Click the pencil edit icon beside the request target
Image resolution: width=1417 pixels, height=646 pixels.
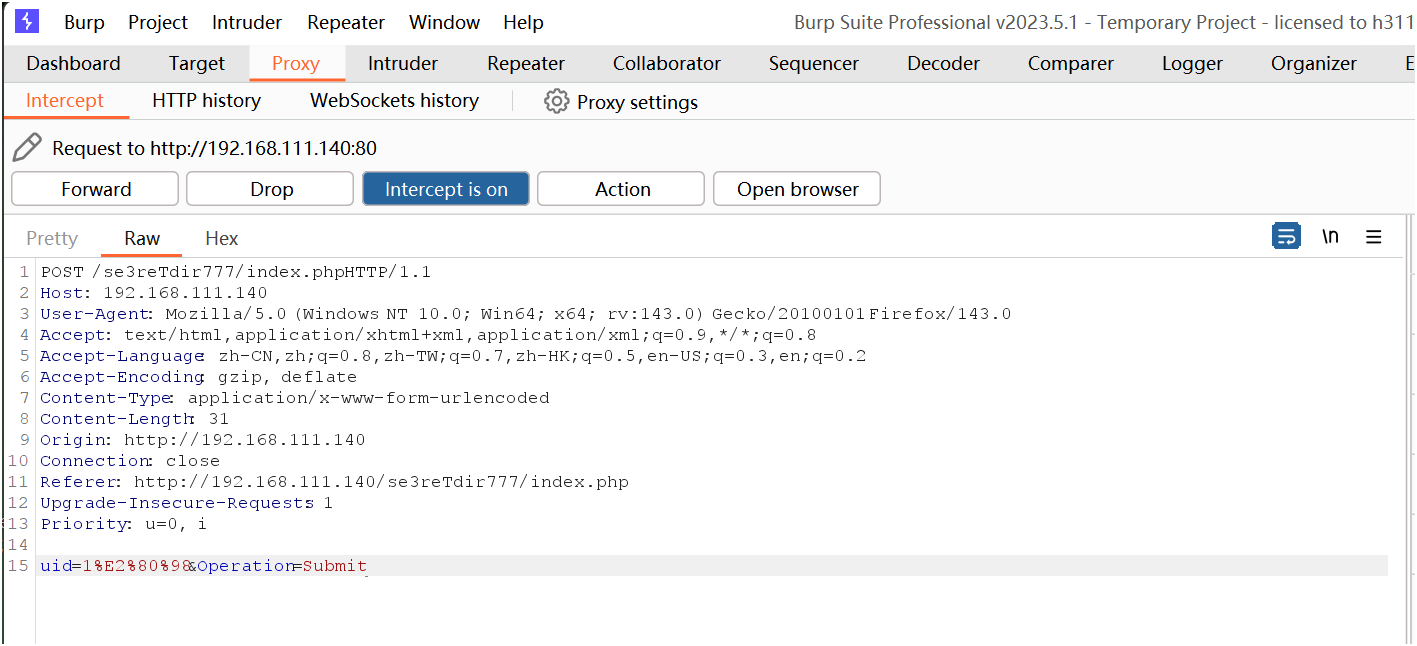click(27, 147)
